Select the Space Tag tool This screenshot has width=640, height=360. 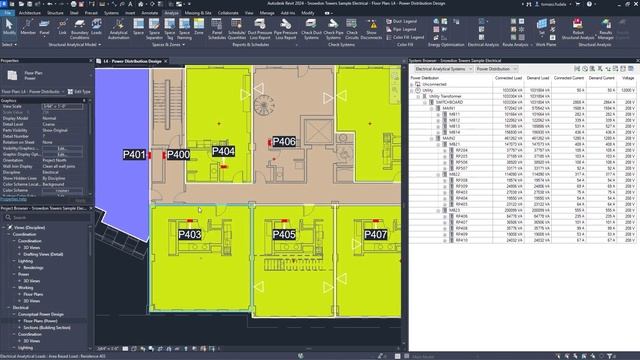tap(169, 29)
